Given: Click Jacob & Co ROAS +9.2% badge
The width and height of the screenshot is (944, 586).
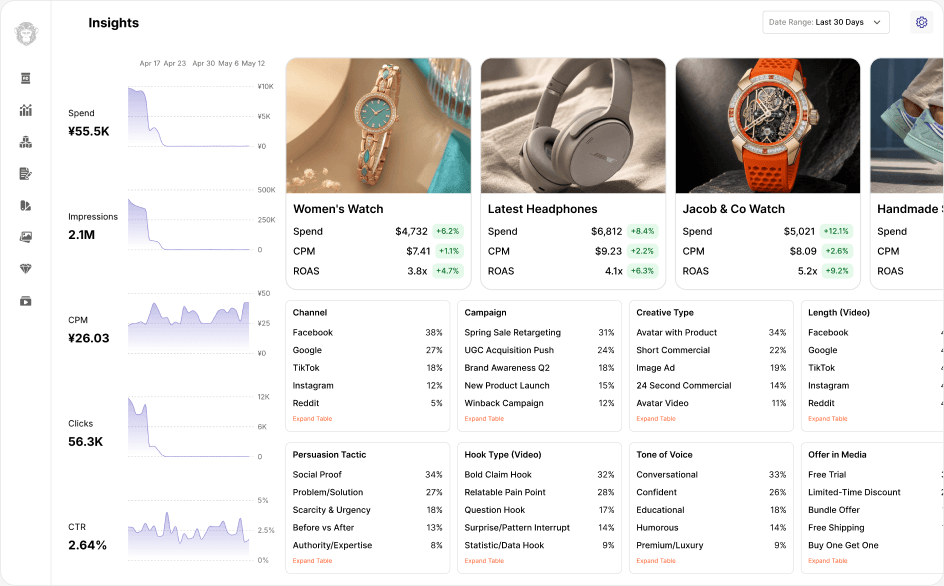Looking at the screenshot, I should point(837,271).
